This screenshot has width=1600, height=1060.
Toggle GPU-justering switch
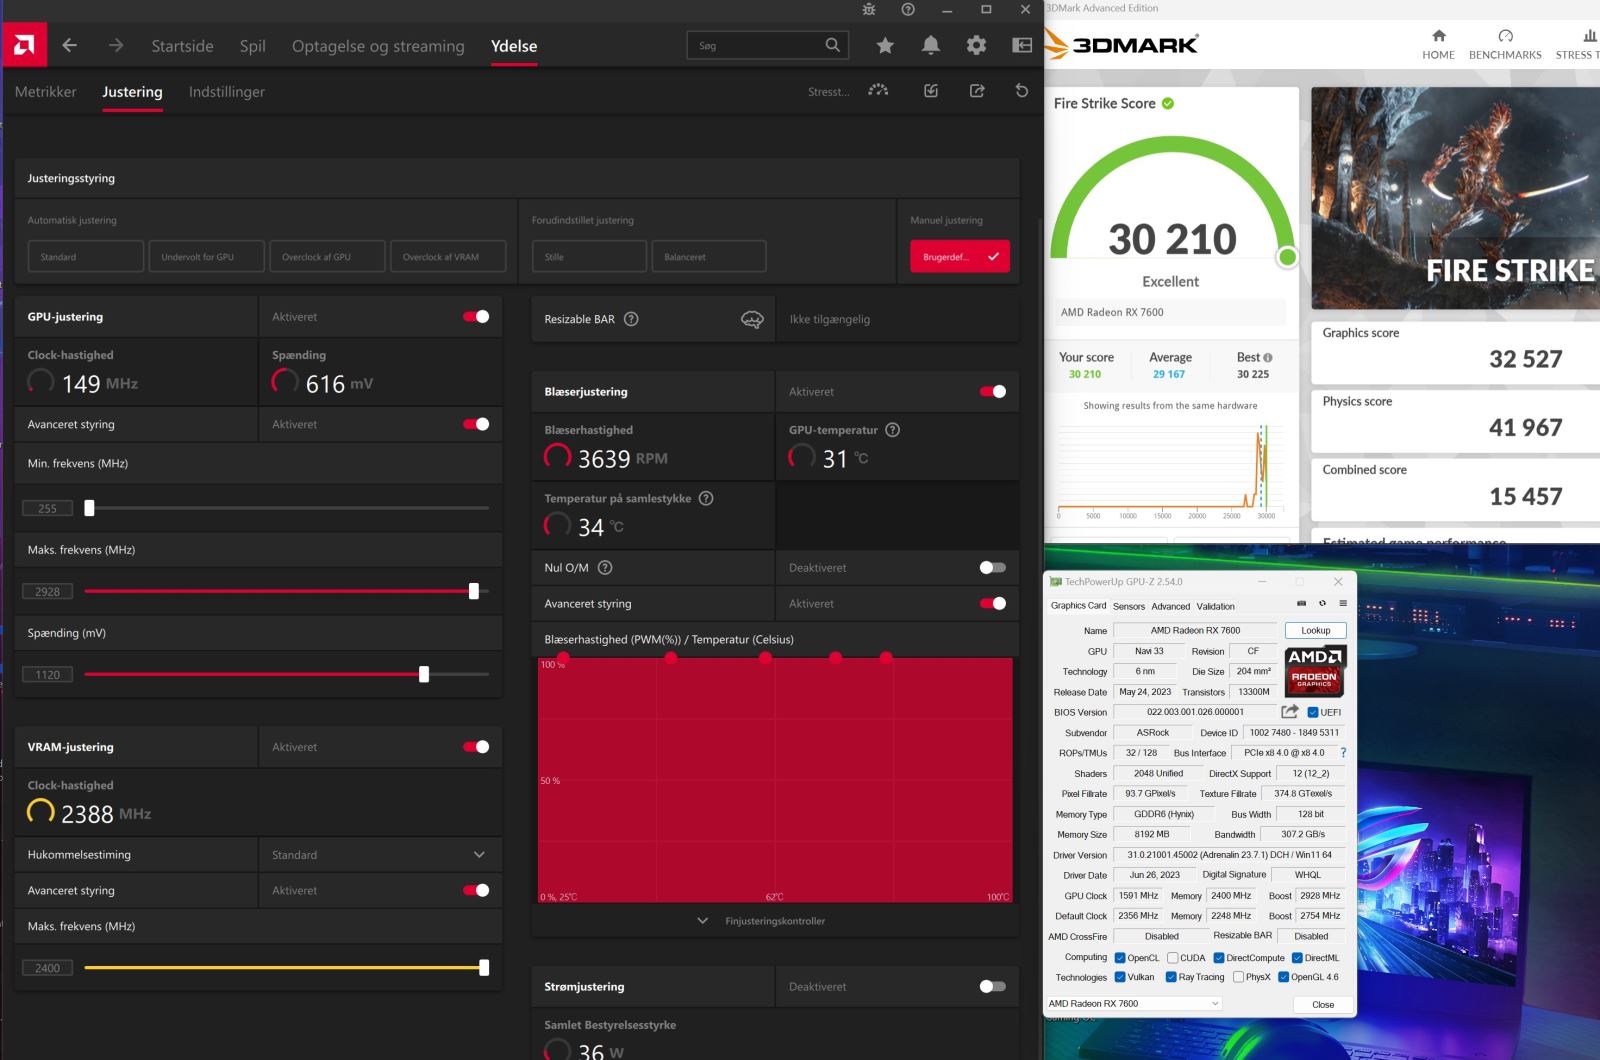click(x=476, y=317)
